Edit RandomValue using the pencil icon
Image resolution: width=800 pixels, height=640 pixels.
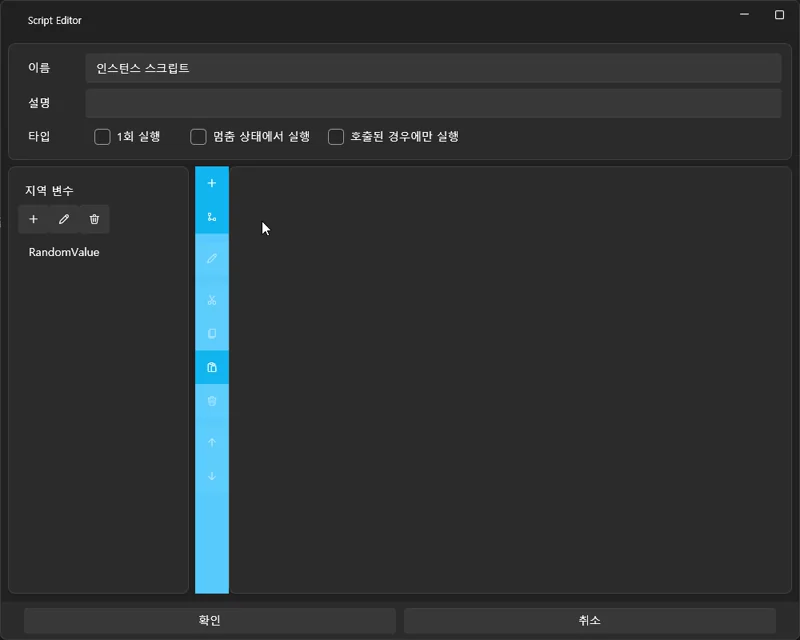click(x=63, y=219)
